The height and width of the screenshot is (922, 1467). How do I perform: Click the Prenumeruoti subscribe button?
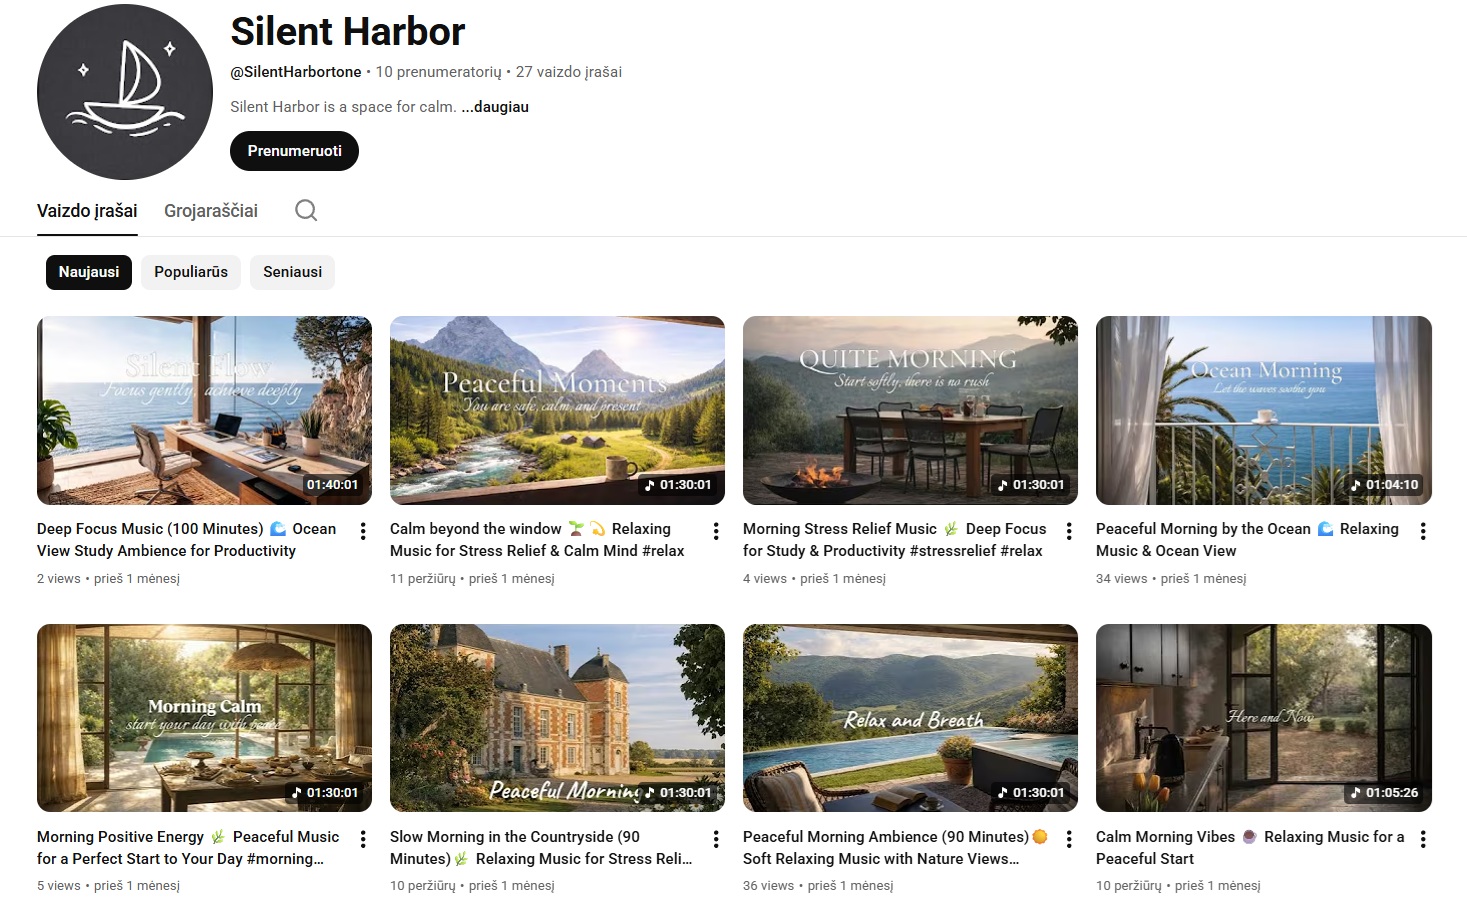click(x=294, y=151)
